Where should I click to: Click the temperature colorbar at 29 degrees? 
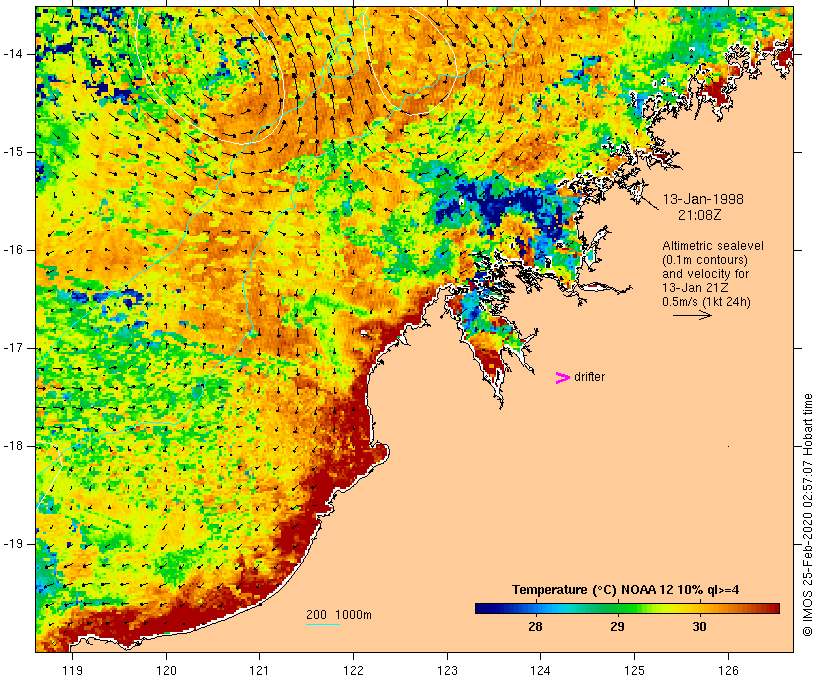pos(618,608)
